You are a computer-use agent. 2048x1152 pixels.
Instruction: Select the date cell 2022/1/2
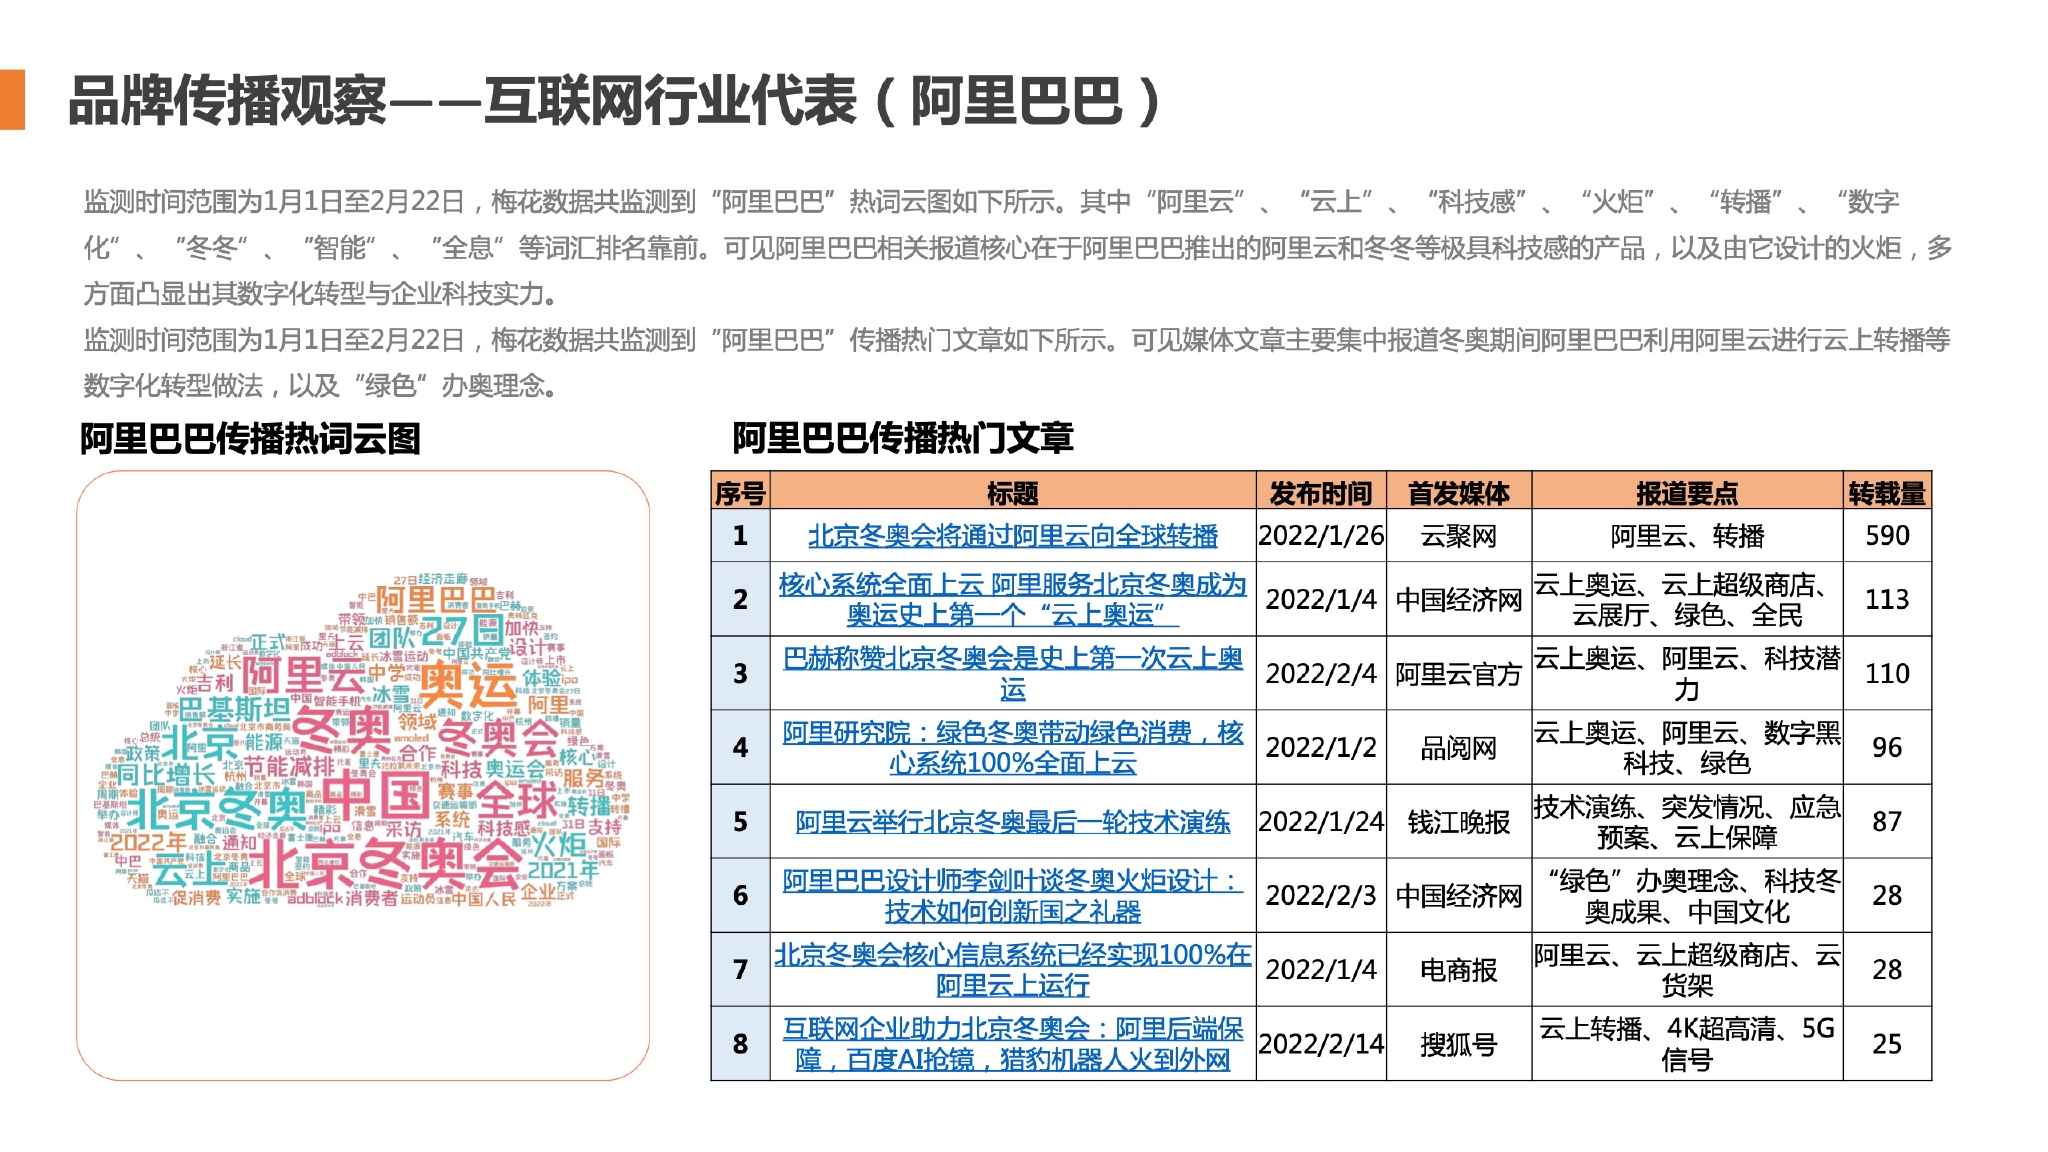click(1321, 747)
